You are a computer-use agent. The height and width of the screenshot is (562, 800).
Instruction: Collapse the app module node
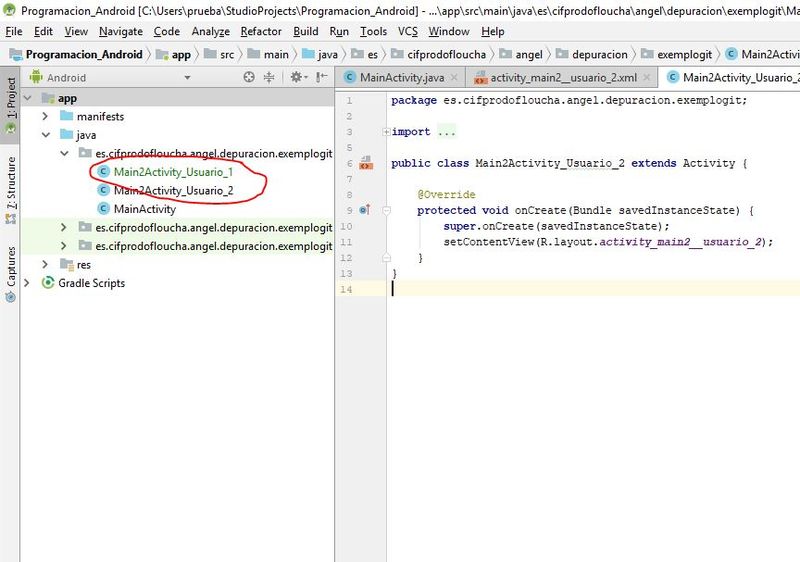[x=28, y=98]
